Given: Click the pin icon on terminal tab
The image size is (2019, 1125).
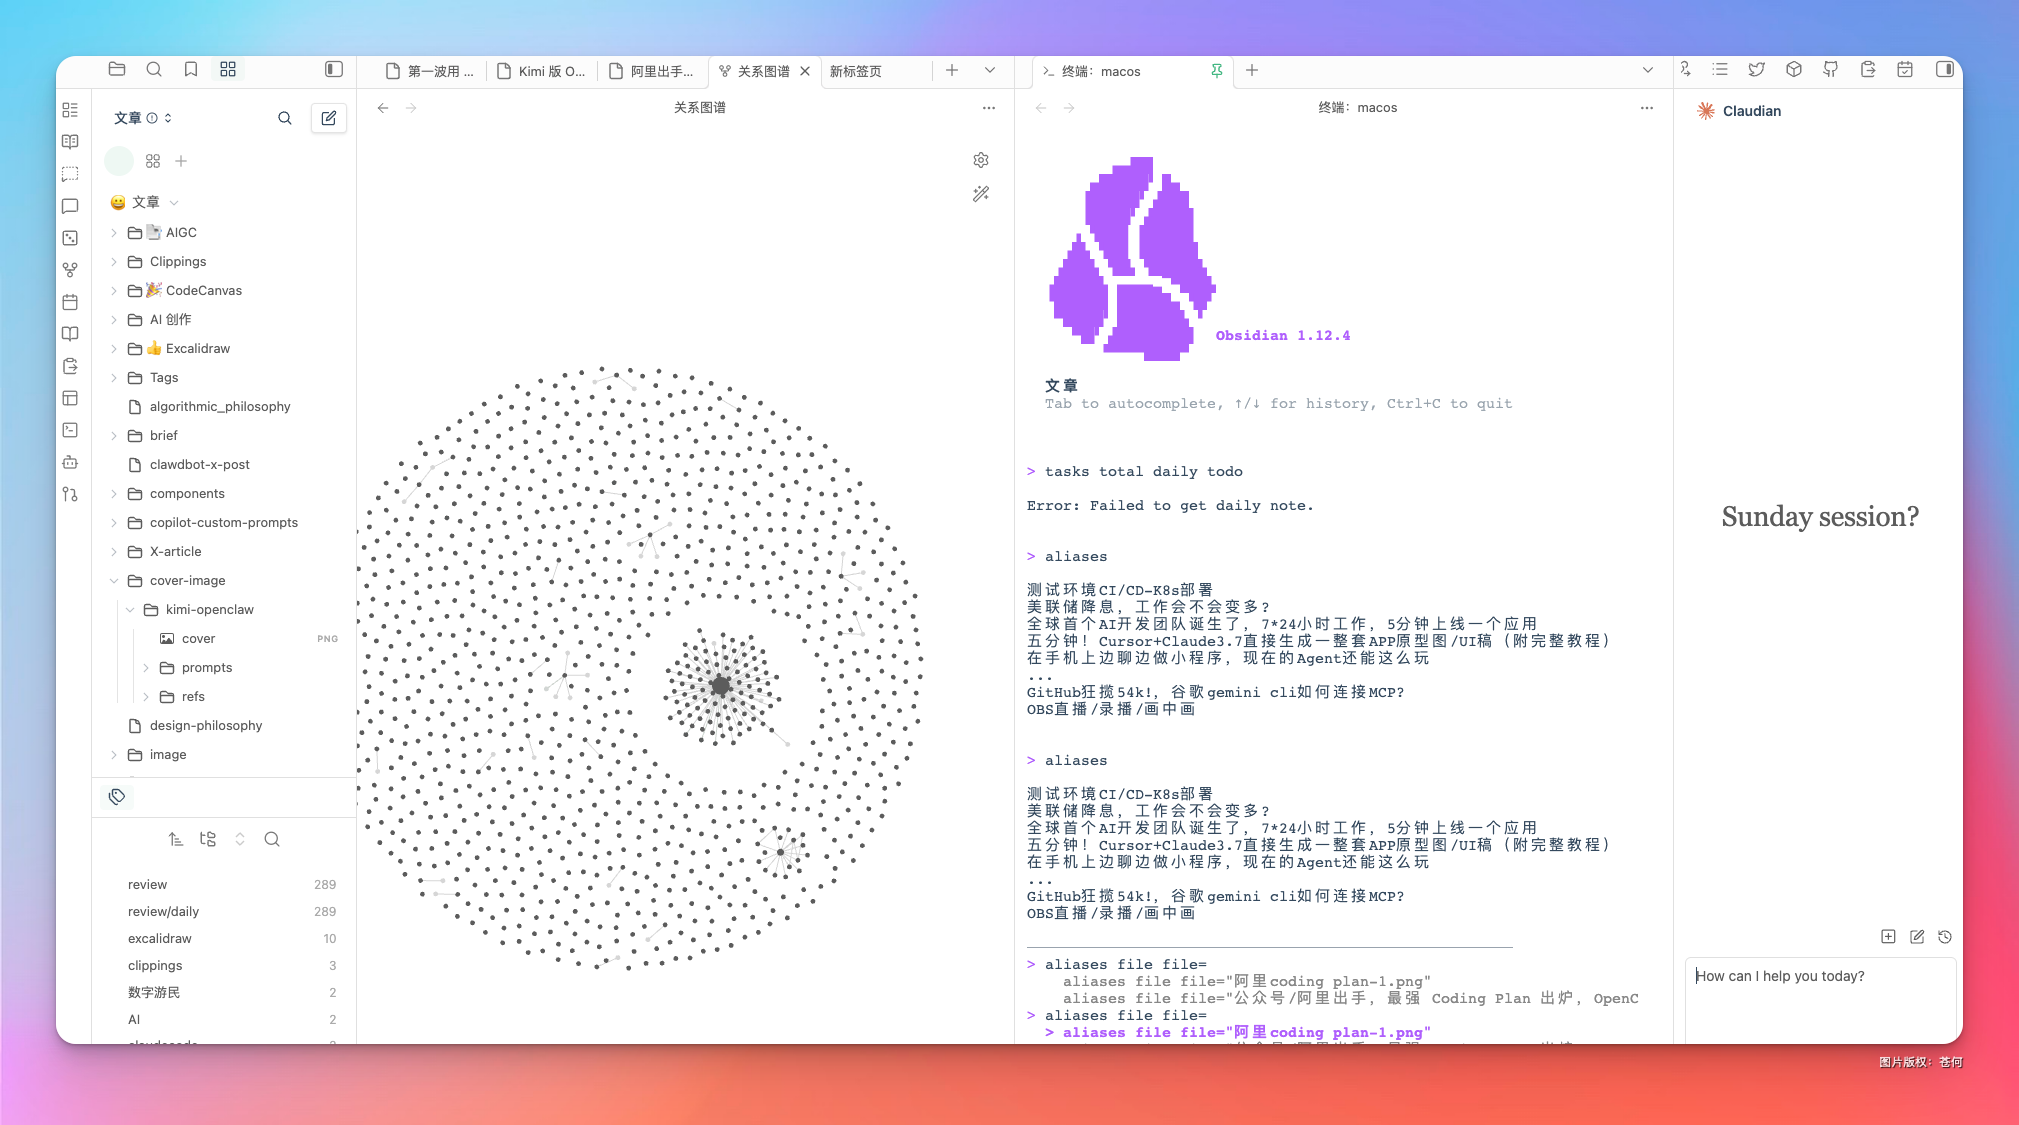Looking at the screenshot, I should 1216,71.
